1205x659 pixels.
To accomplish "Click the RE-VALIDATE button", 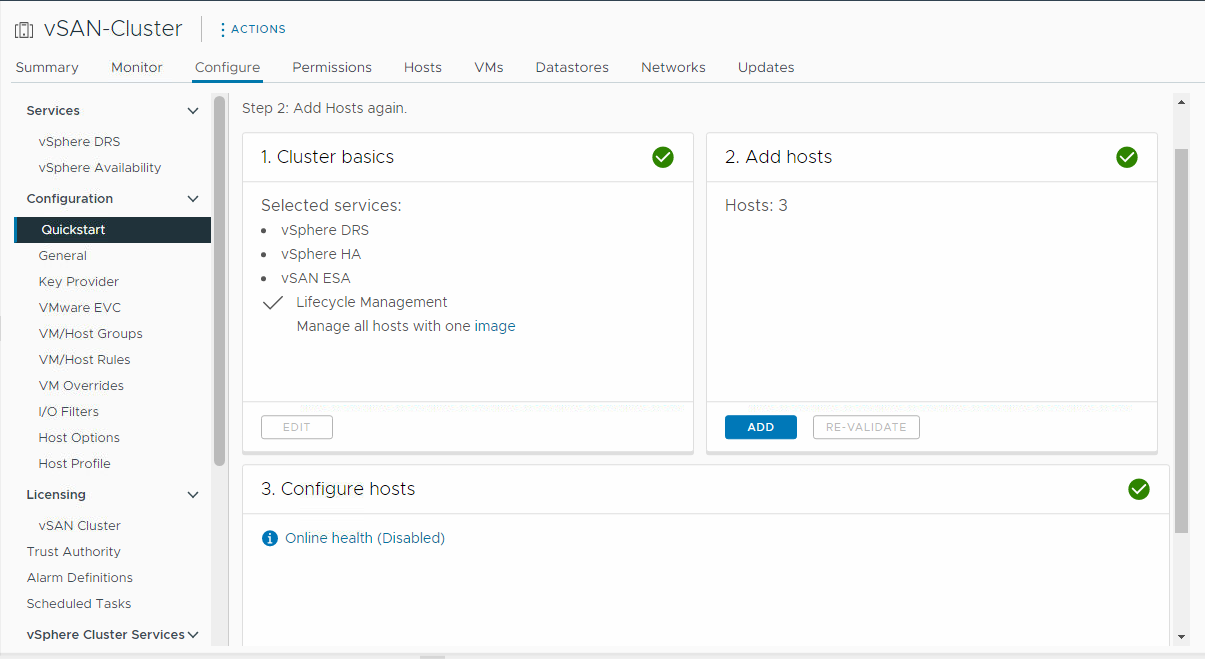I will pyautogui.click(x=866, y=427).
